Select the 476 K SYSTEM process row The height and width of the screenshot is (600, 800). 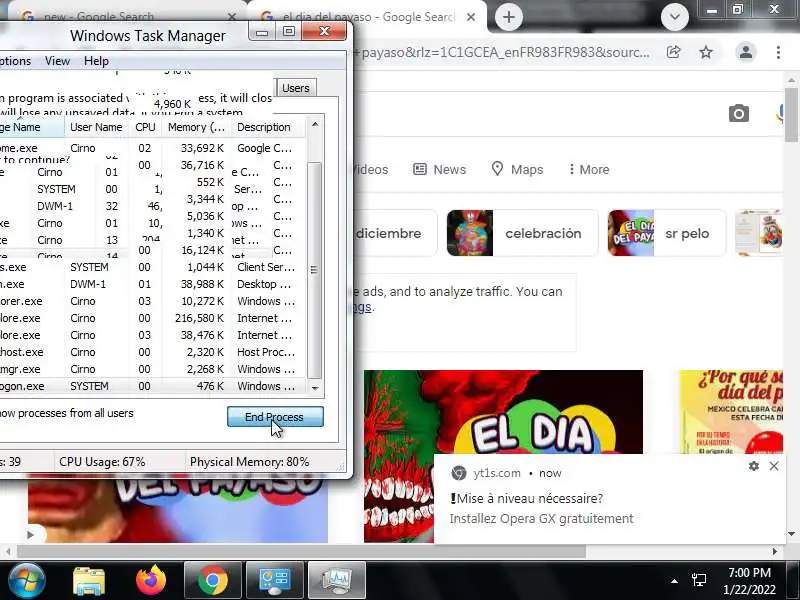(153, 386)
